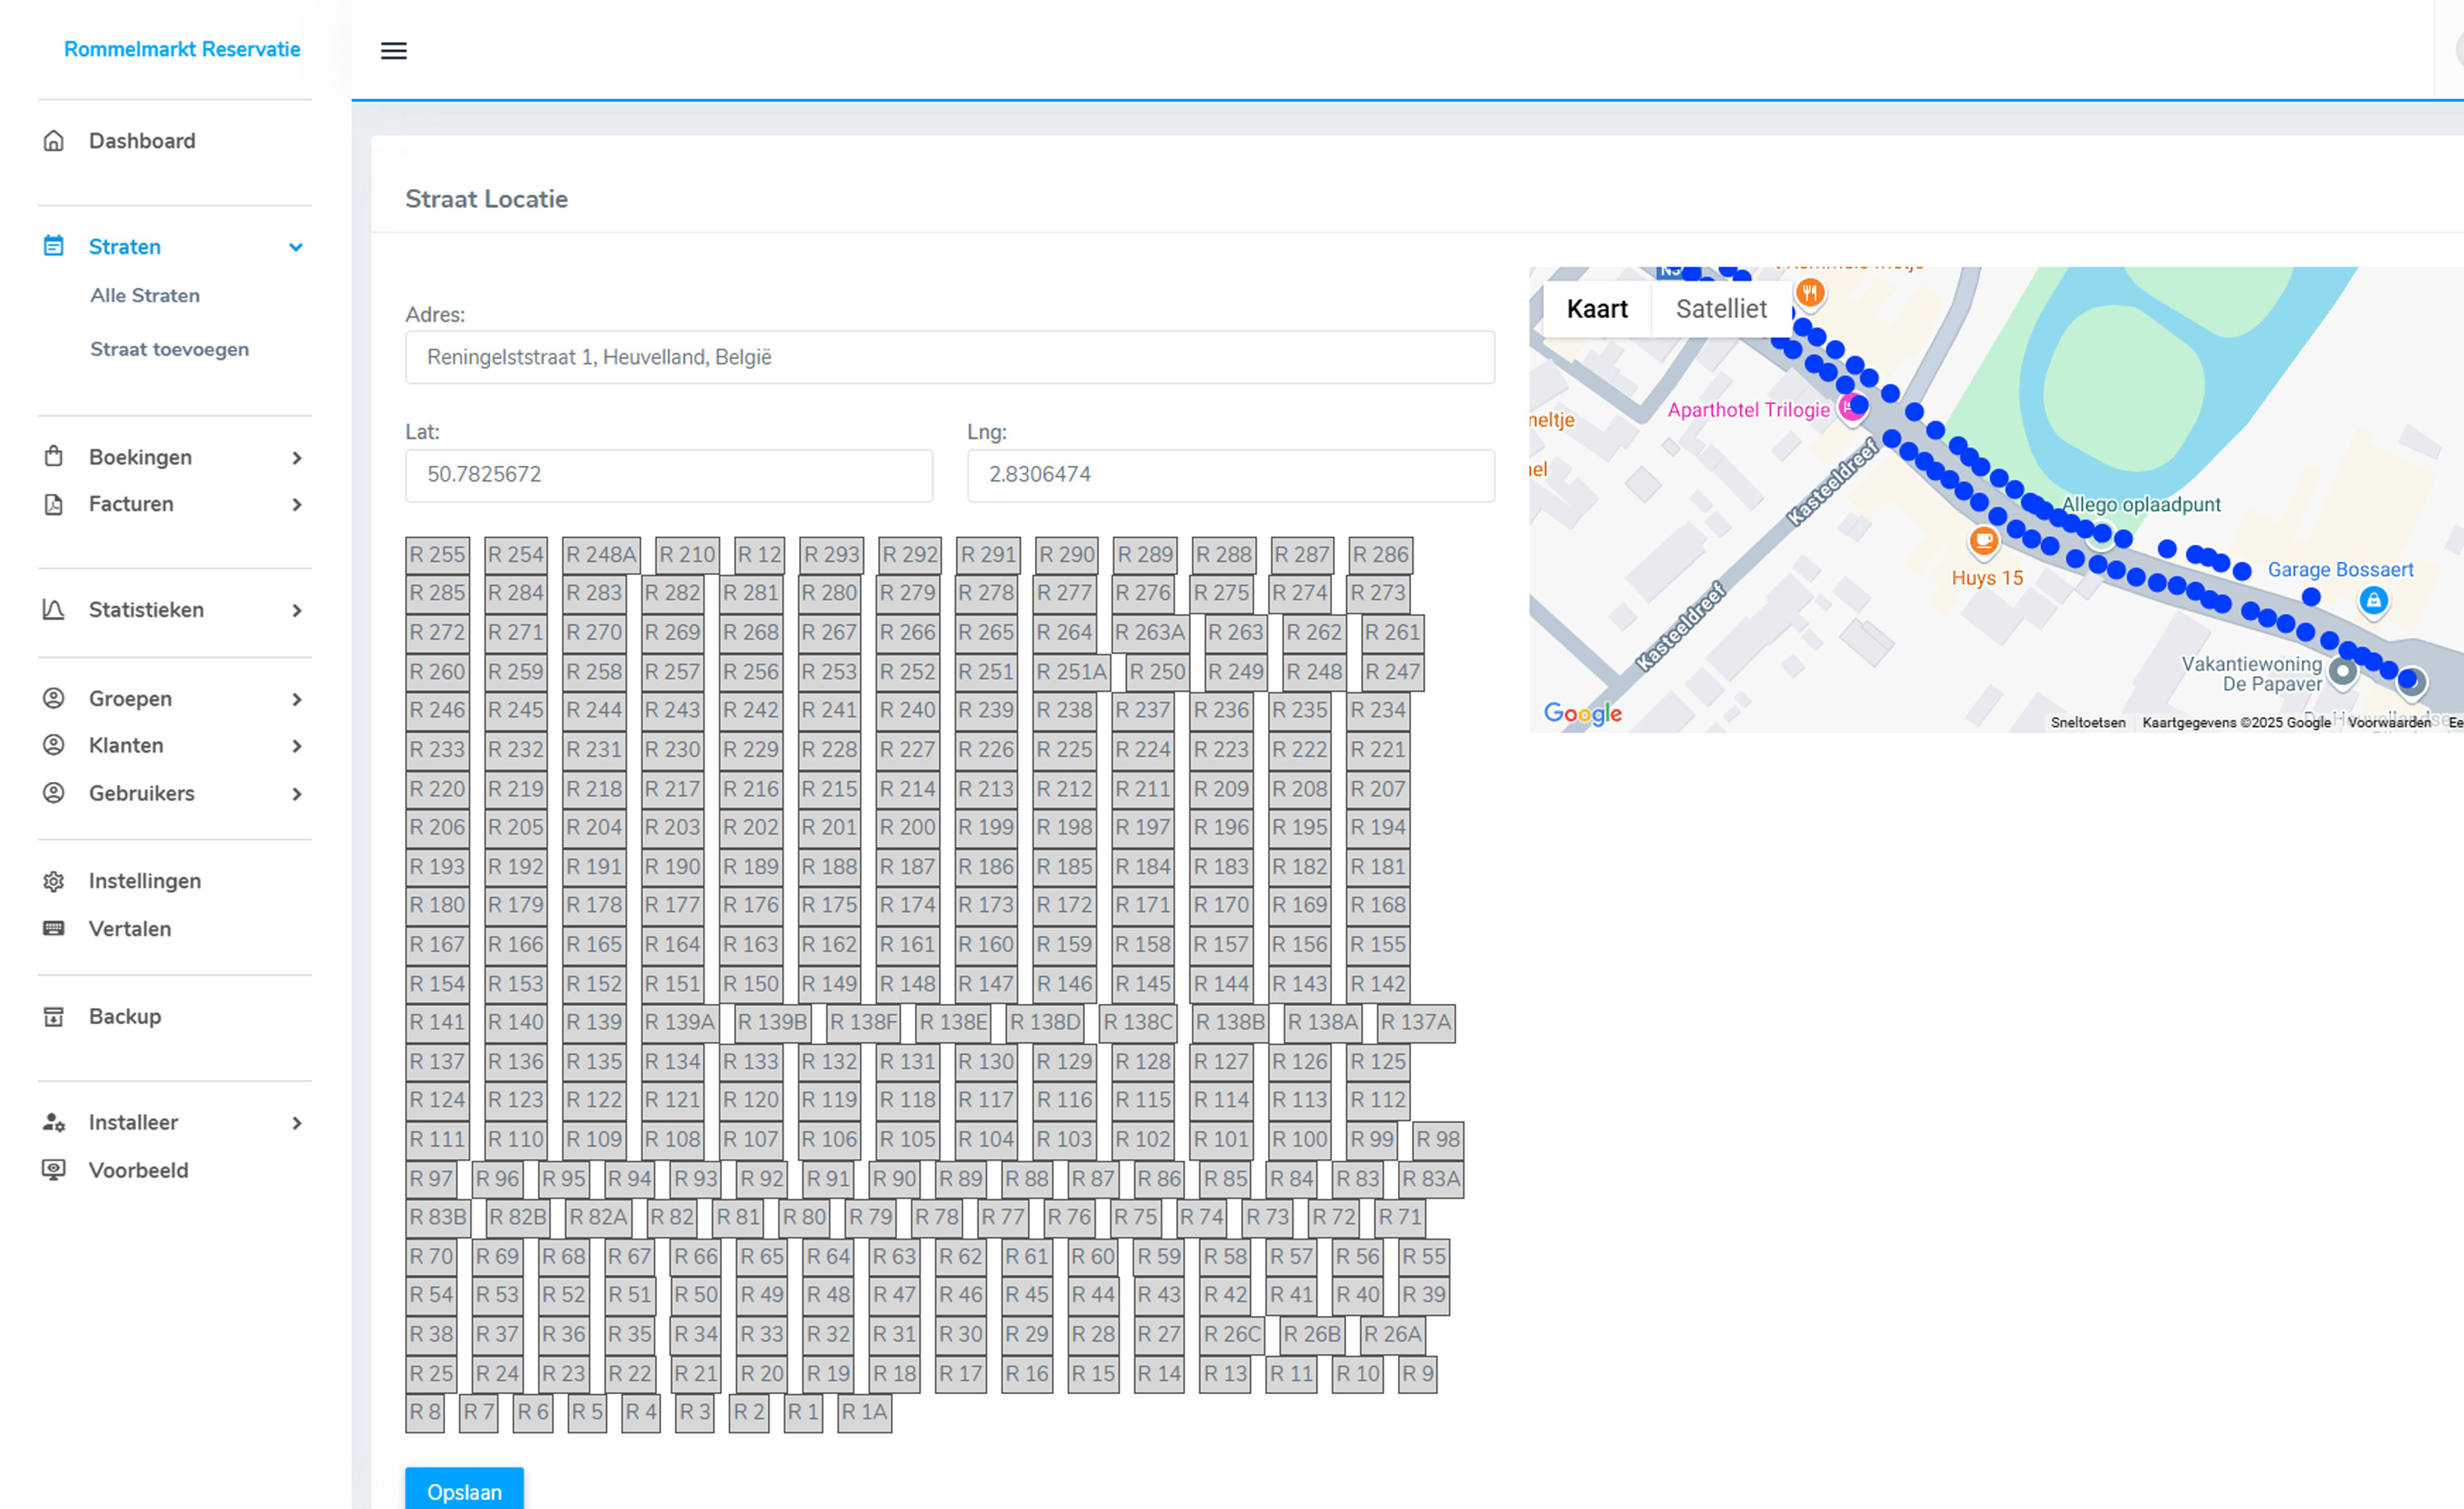The width and height of the screenshot is (2464, 1509).
Task: Expand the Facturen submenu arrow
Action: [296, 505]
